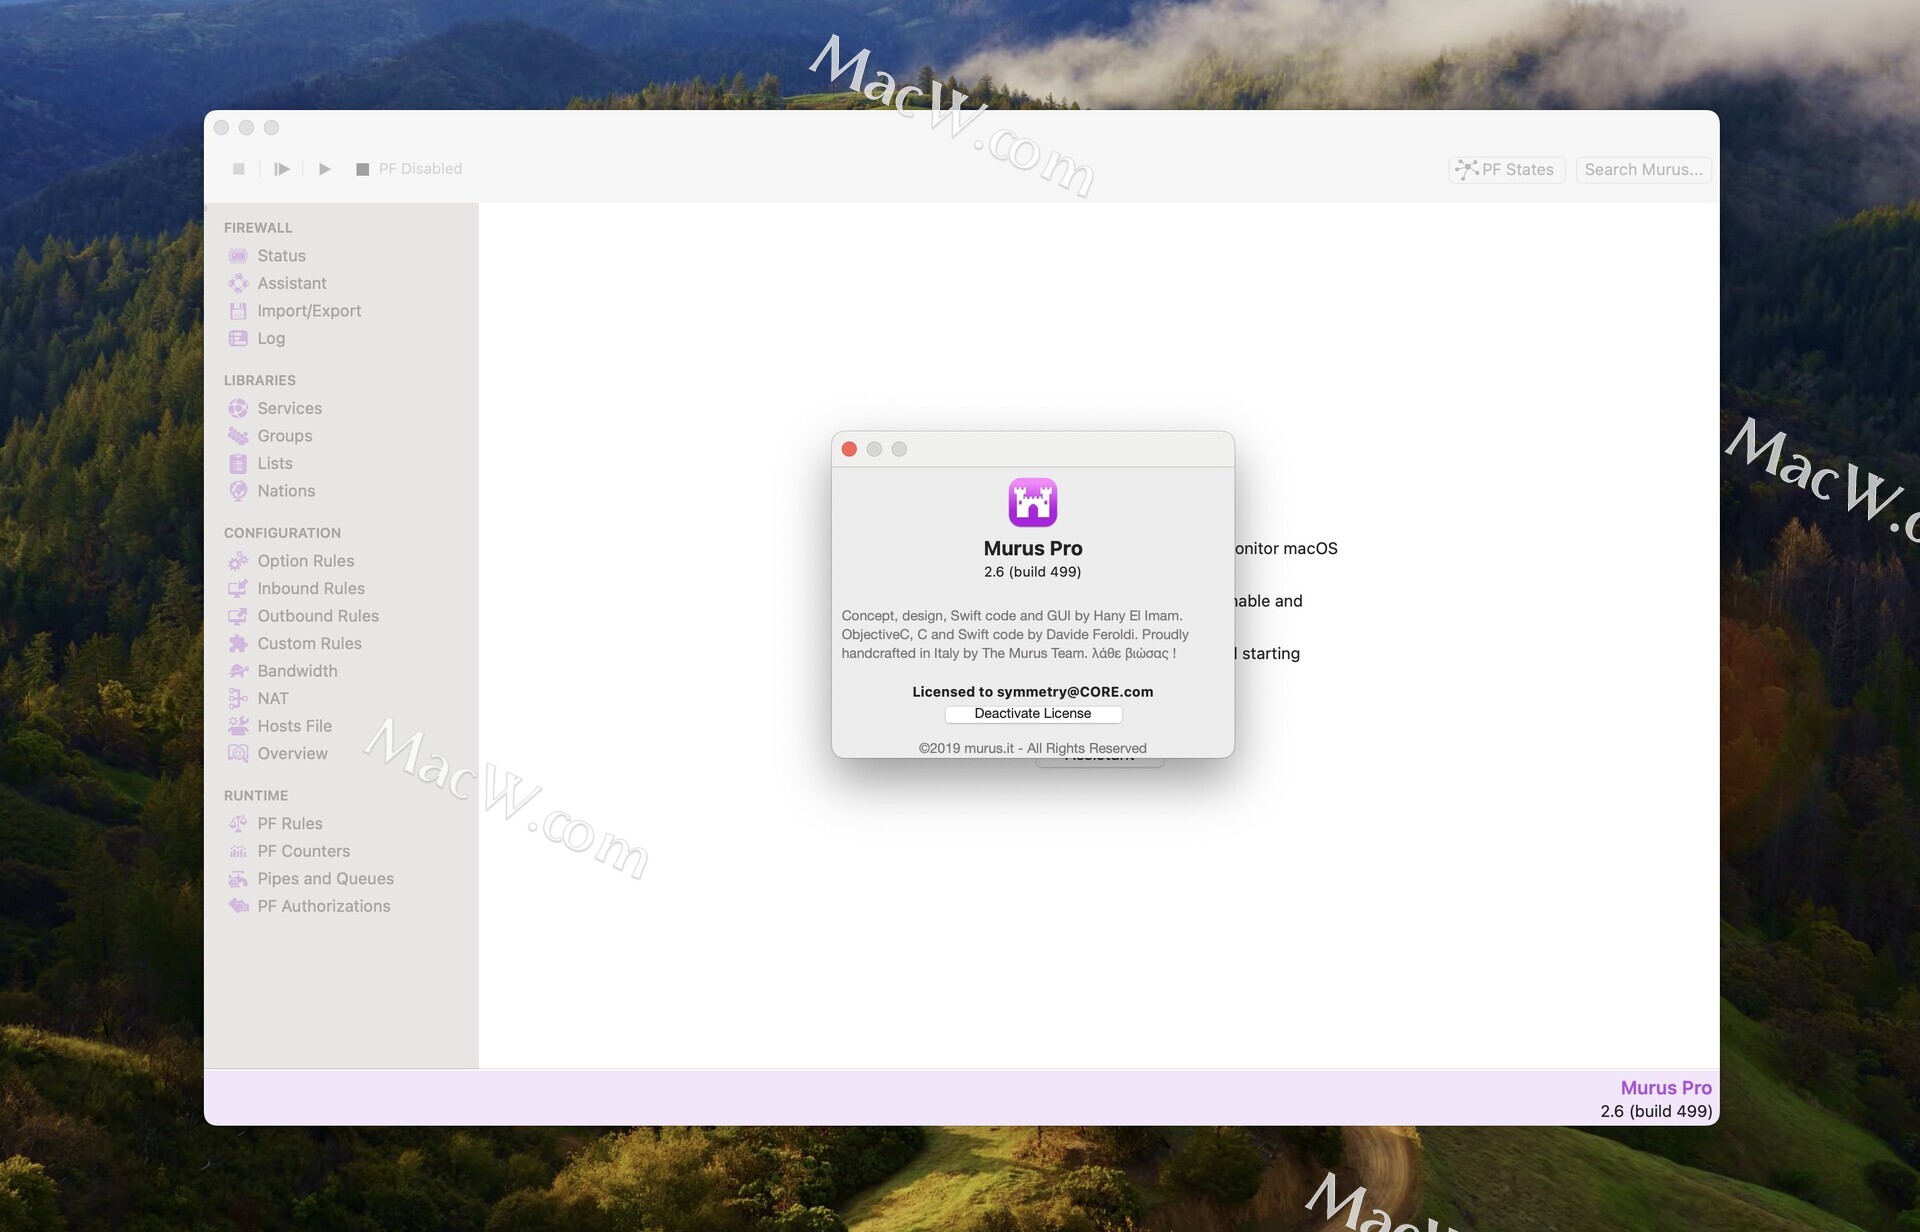Select the Bandwidth icon in Configuration
This screenshot has height=1232, width=1920.
[238, 671]
